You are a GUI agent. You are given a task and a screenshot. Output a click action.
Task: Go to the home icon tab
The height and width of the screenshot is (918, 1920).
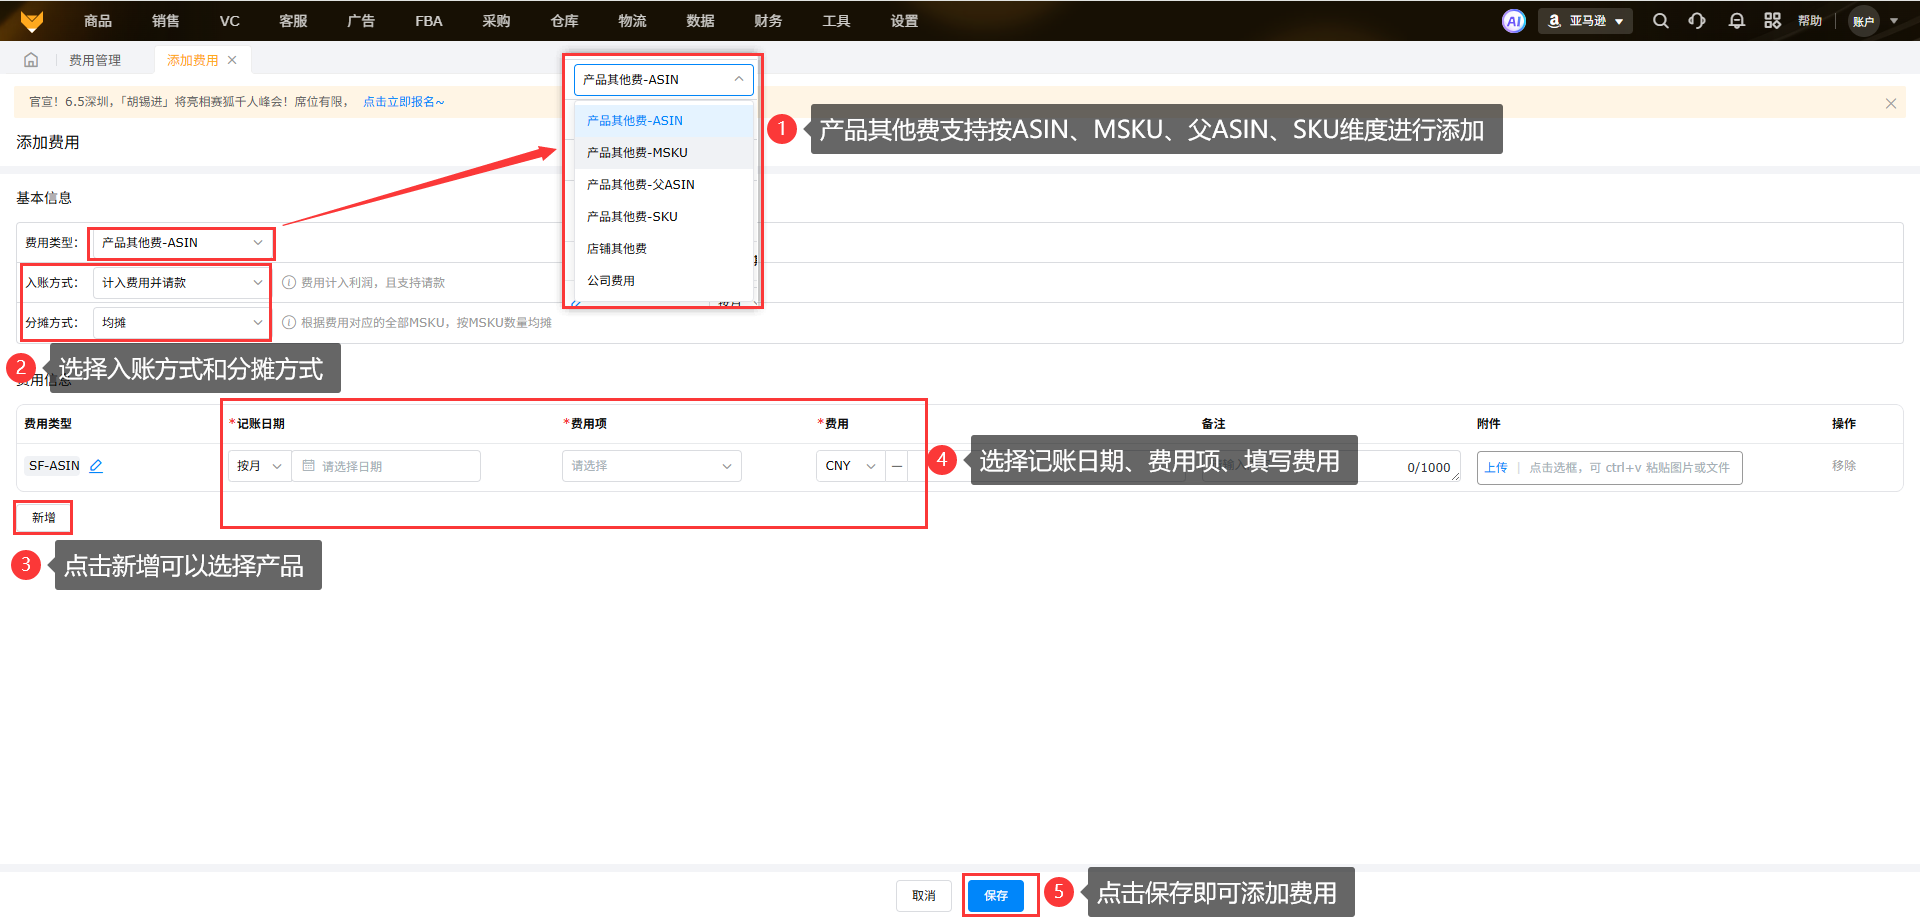point(31,60)
